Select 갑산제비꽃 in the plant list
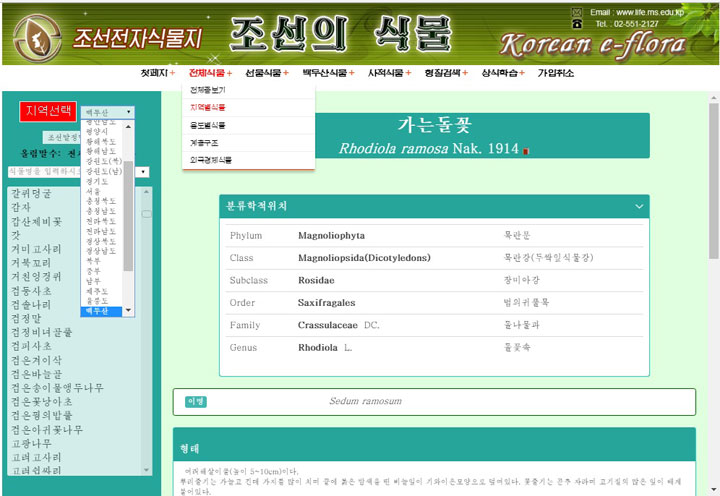Image resolution: width=720 pixels, height=496 pixels. [x=36, y=221]
